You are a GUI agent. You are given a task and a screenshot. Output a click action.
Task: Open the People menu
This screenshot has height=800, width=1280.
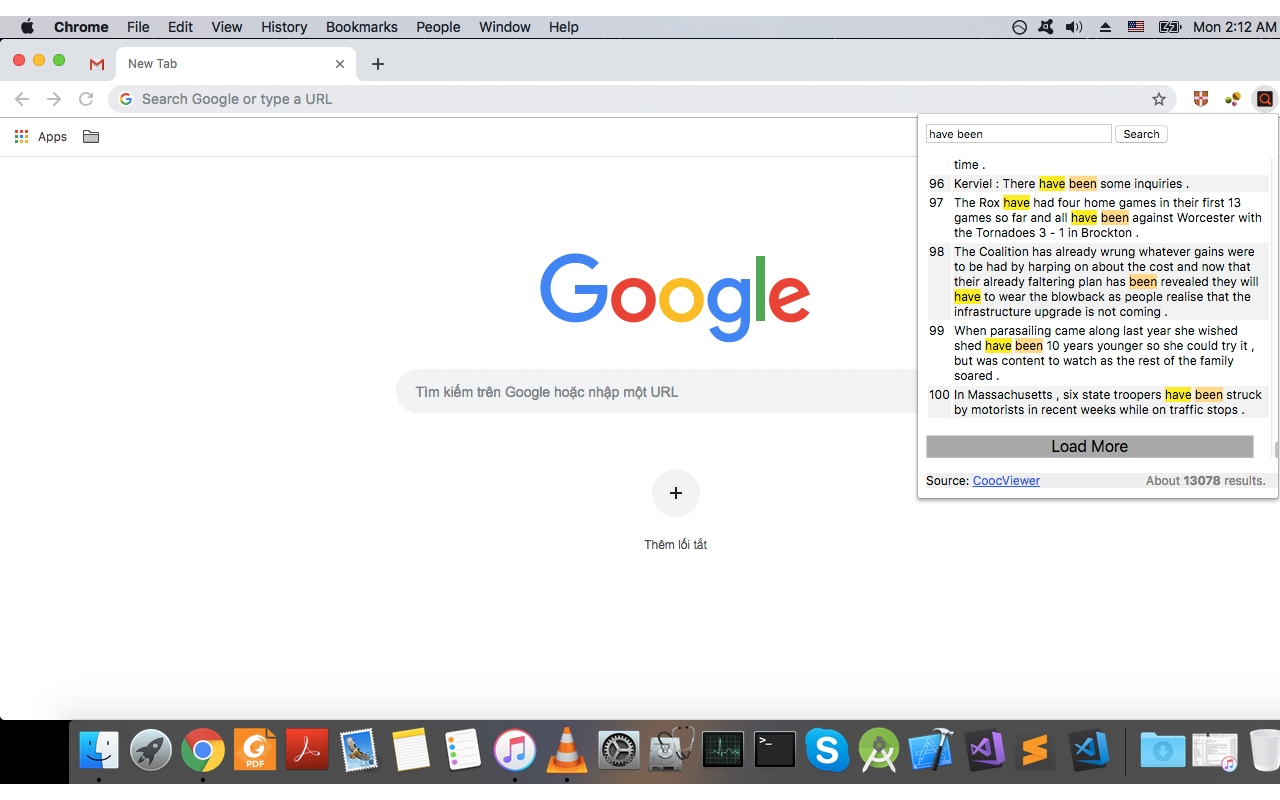[x=438, y=27]
